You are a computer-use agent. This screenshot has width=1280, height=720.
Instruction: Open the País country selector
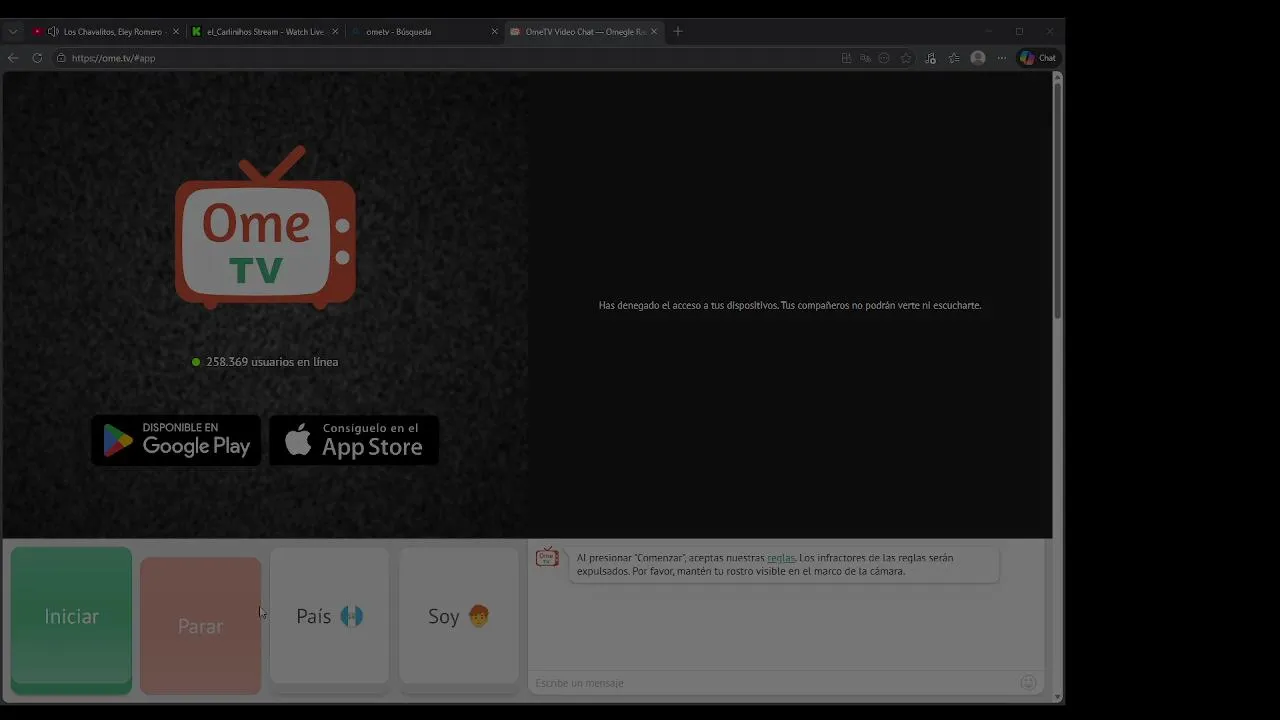point(329,616)
